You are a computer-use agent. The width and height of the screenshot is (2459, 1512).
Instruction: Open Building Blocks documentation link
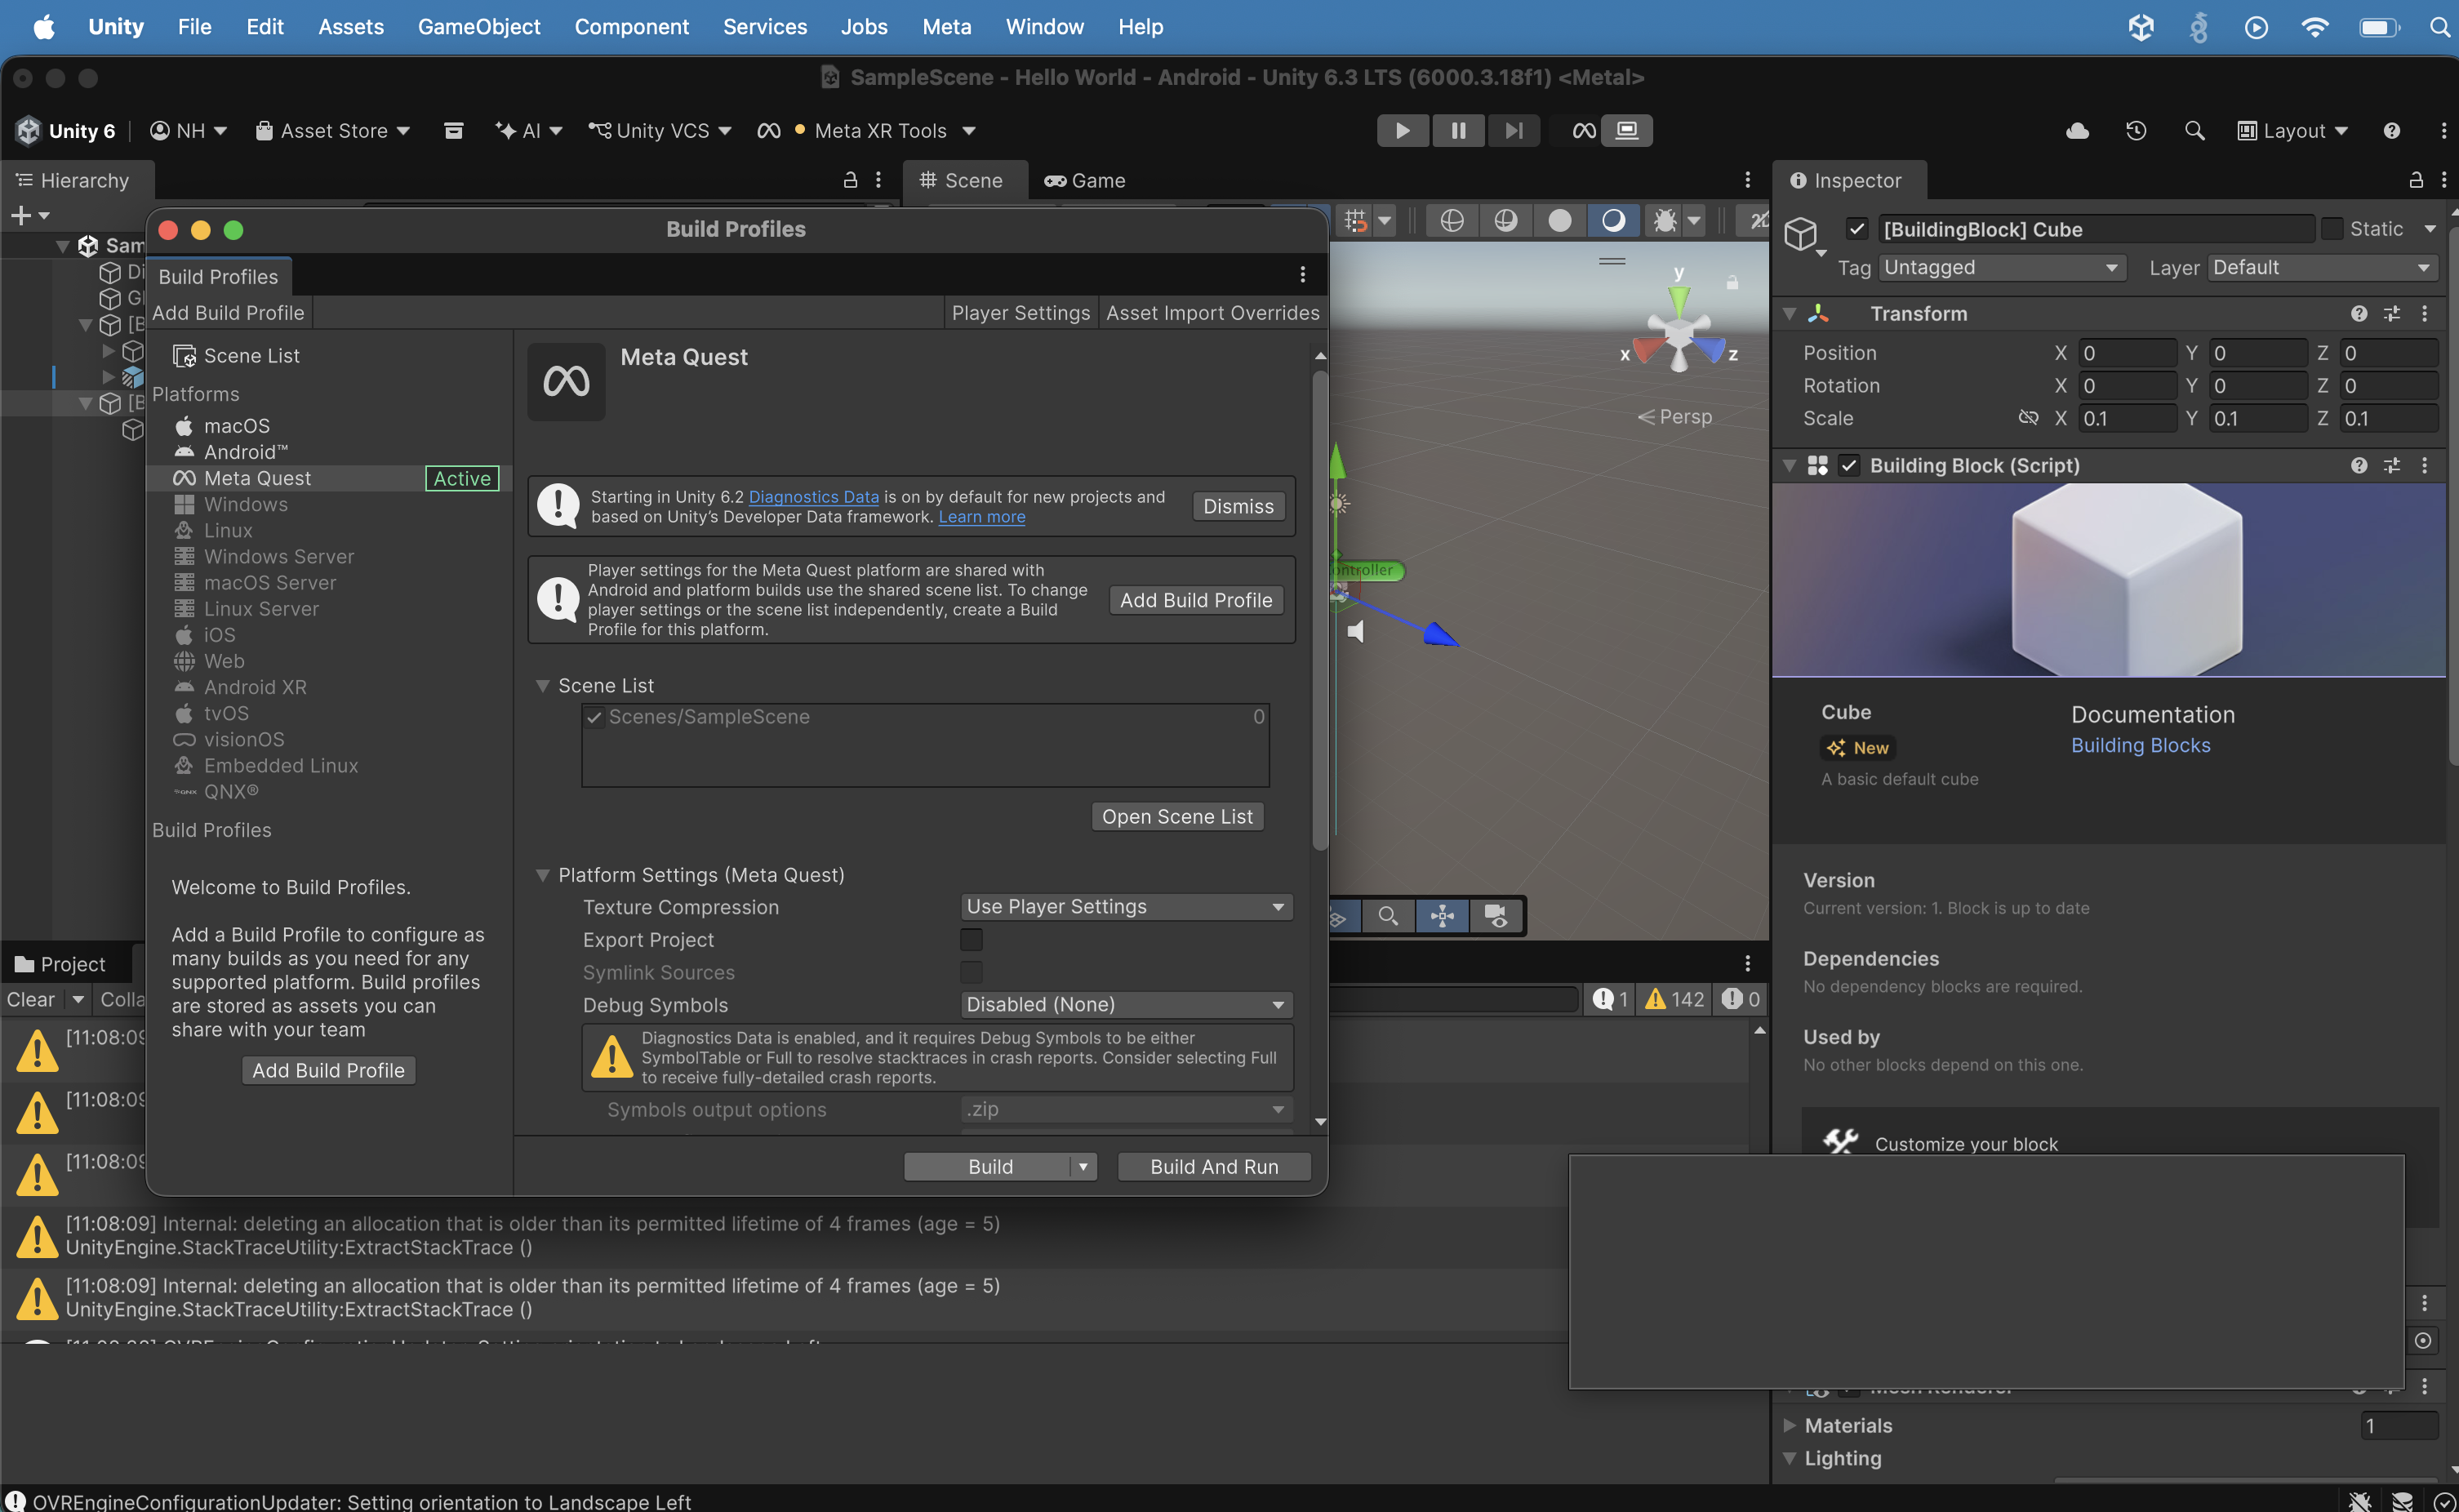click(2140, 746)
